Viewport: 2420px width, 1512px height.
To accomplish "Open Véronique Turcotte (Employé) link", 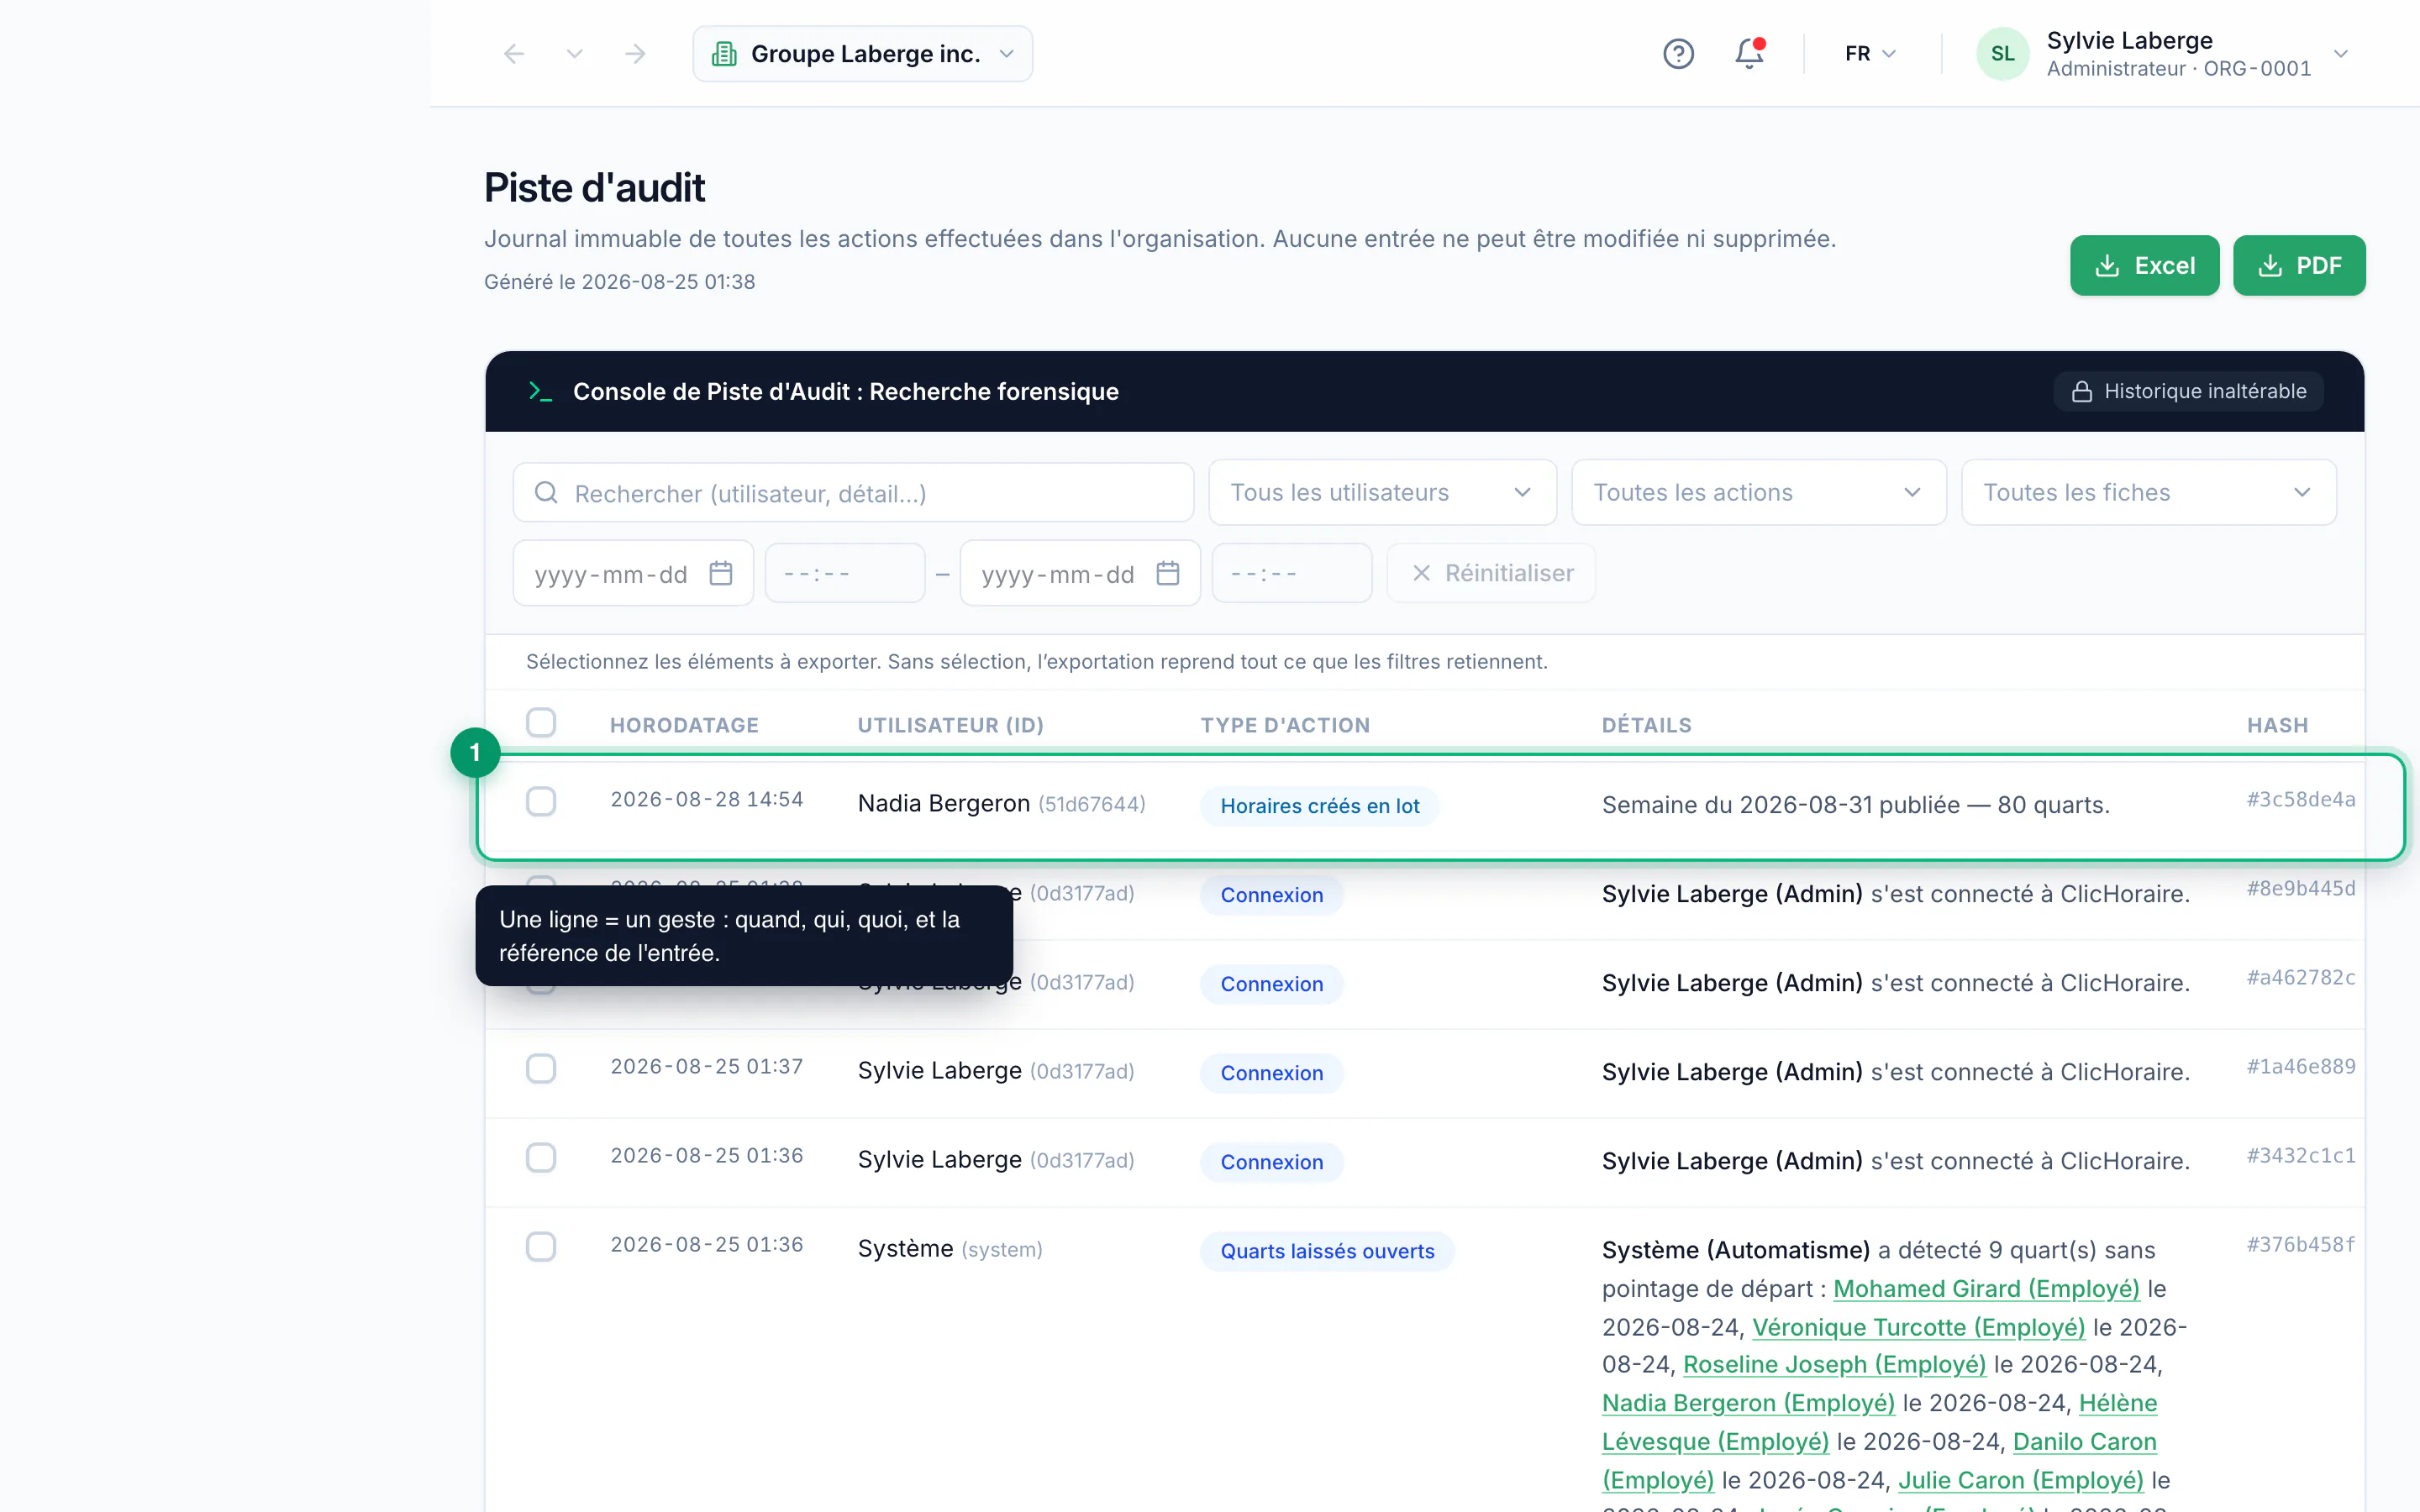I will click(x=1919, y=1328).
